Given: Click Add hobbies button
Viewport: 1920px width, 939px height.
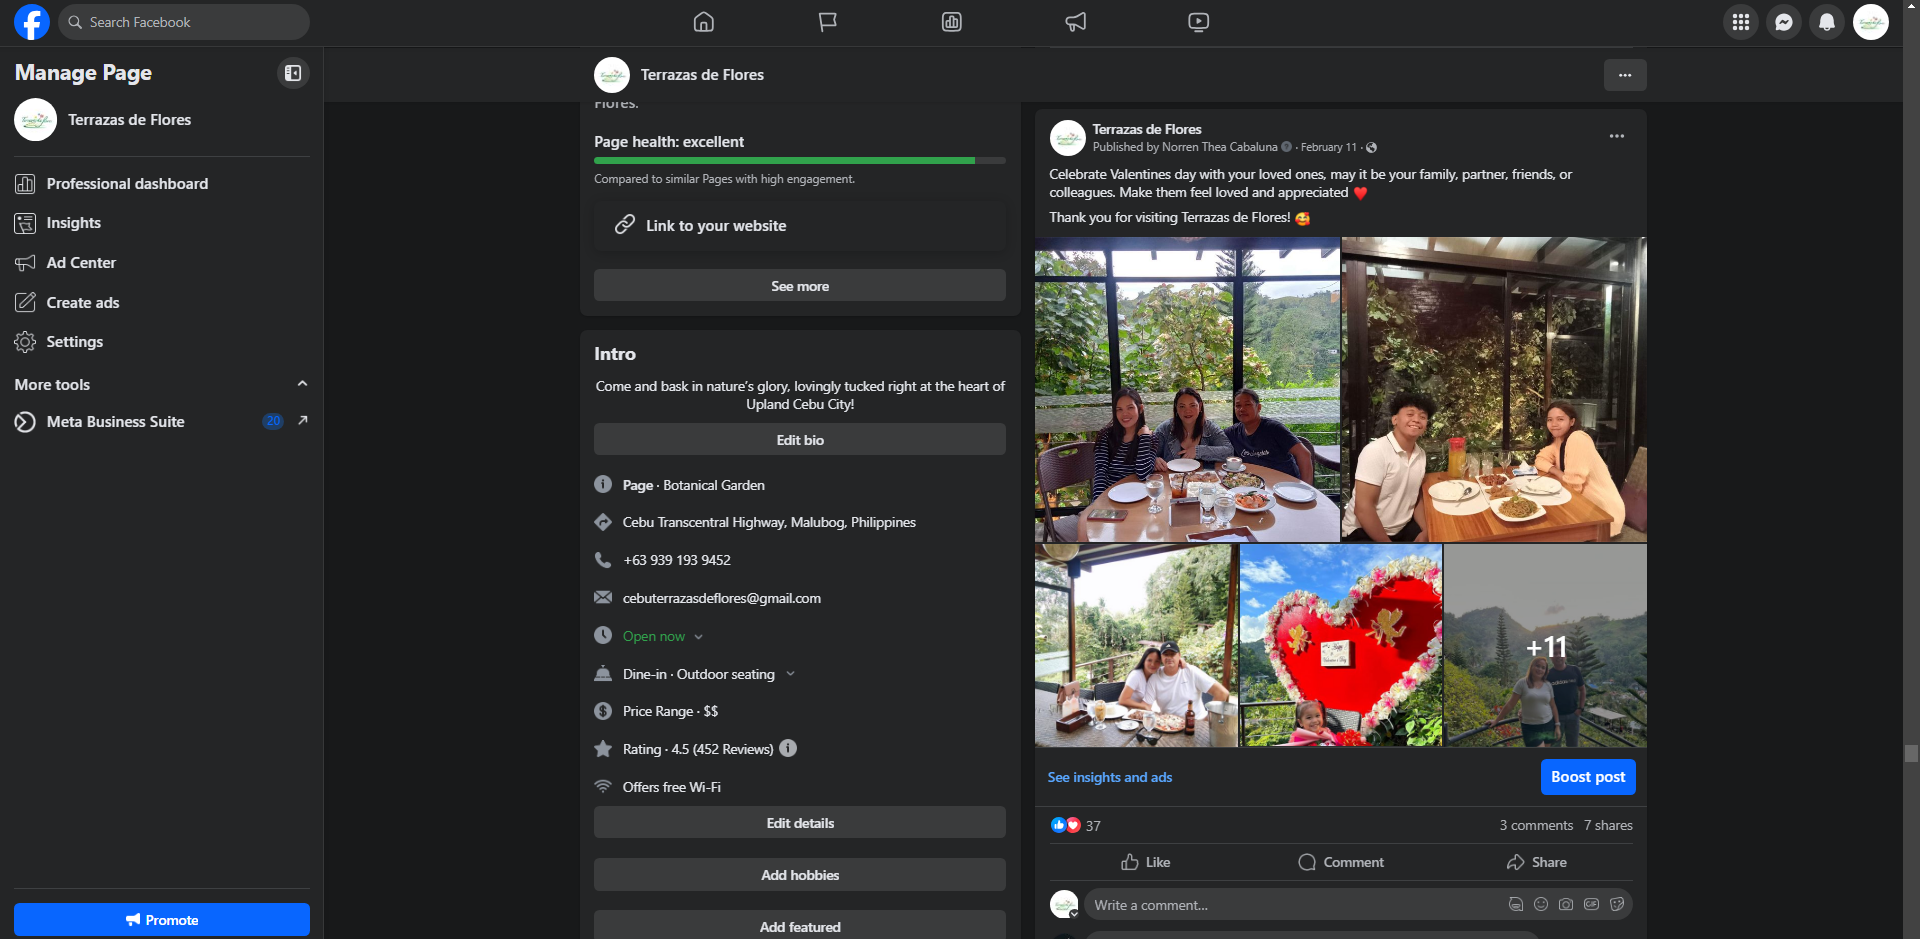Looking at the screenshot, I should [800, 875].
